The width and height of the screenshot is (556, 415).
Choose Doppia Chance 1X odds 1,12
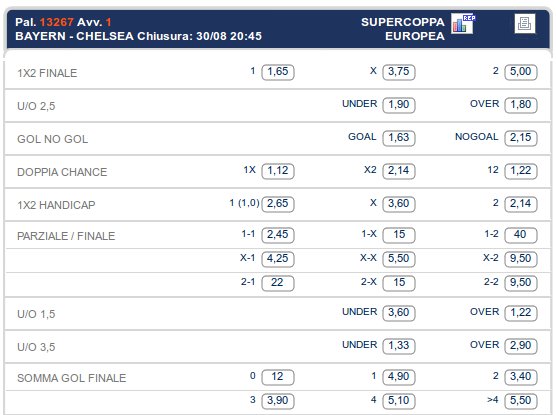tap(278, 171)
